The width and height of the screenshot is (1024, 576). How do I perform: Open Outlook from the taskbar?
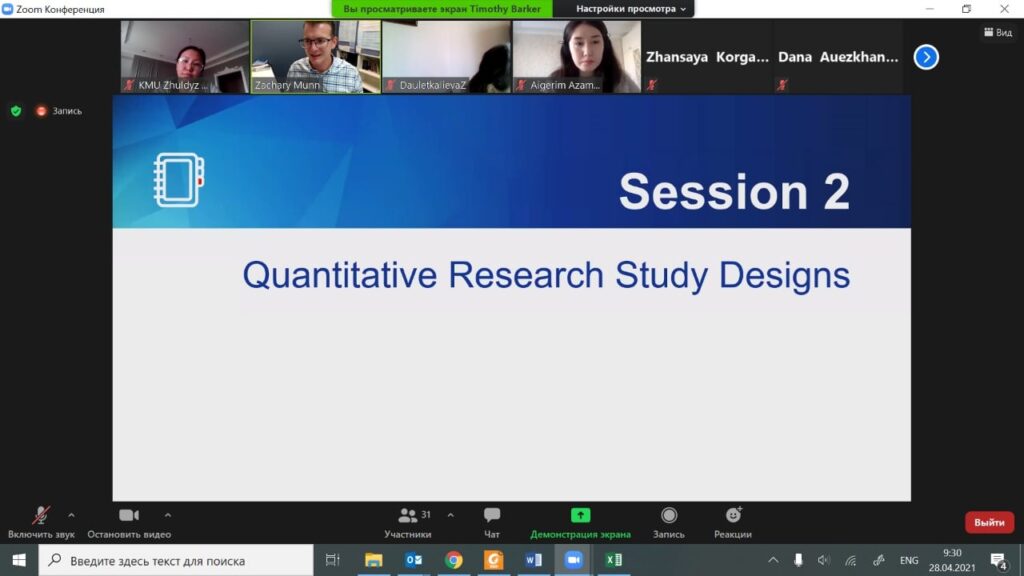[413, 560]
